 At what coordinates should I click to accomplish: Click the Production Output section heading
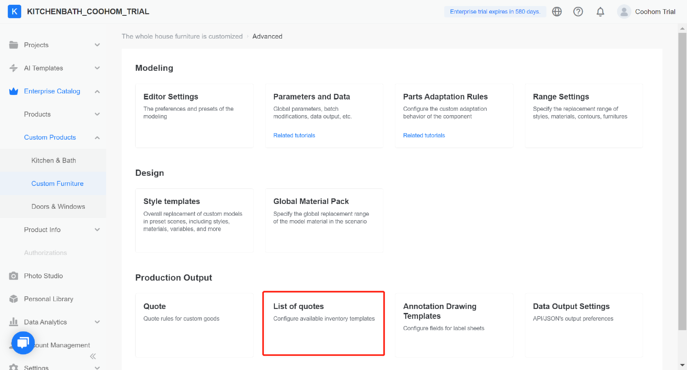(x=174, y=278)
